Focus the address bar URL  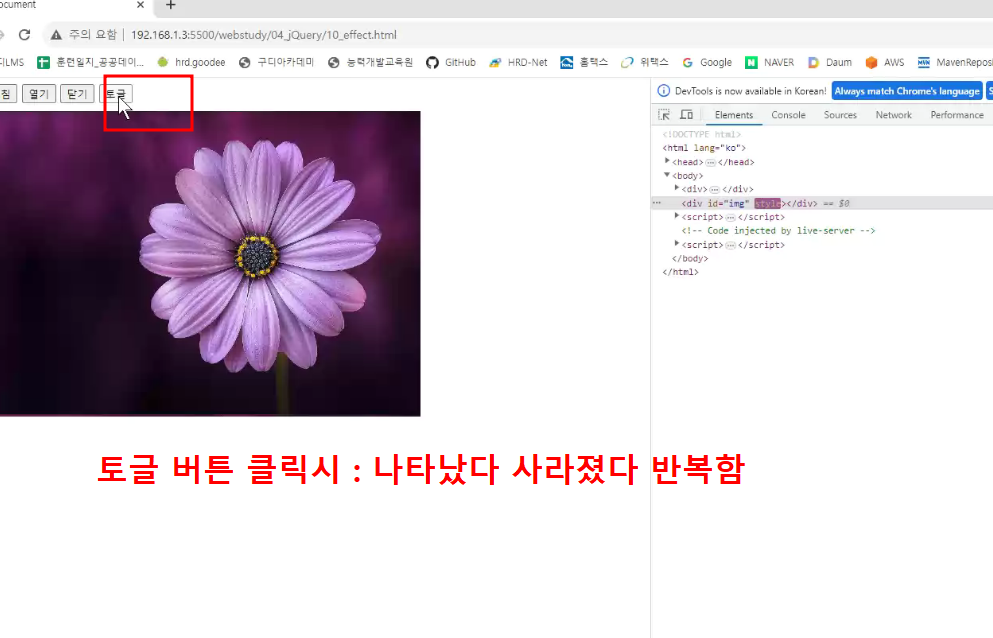[x=263, y=35]
